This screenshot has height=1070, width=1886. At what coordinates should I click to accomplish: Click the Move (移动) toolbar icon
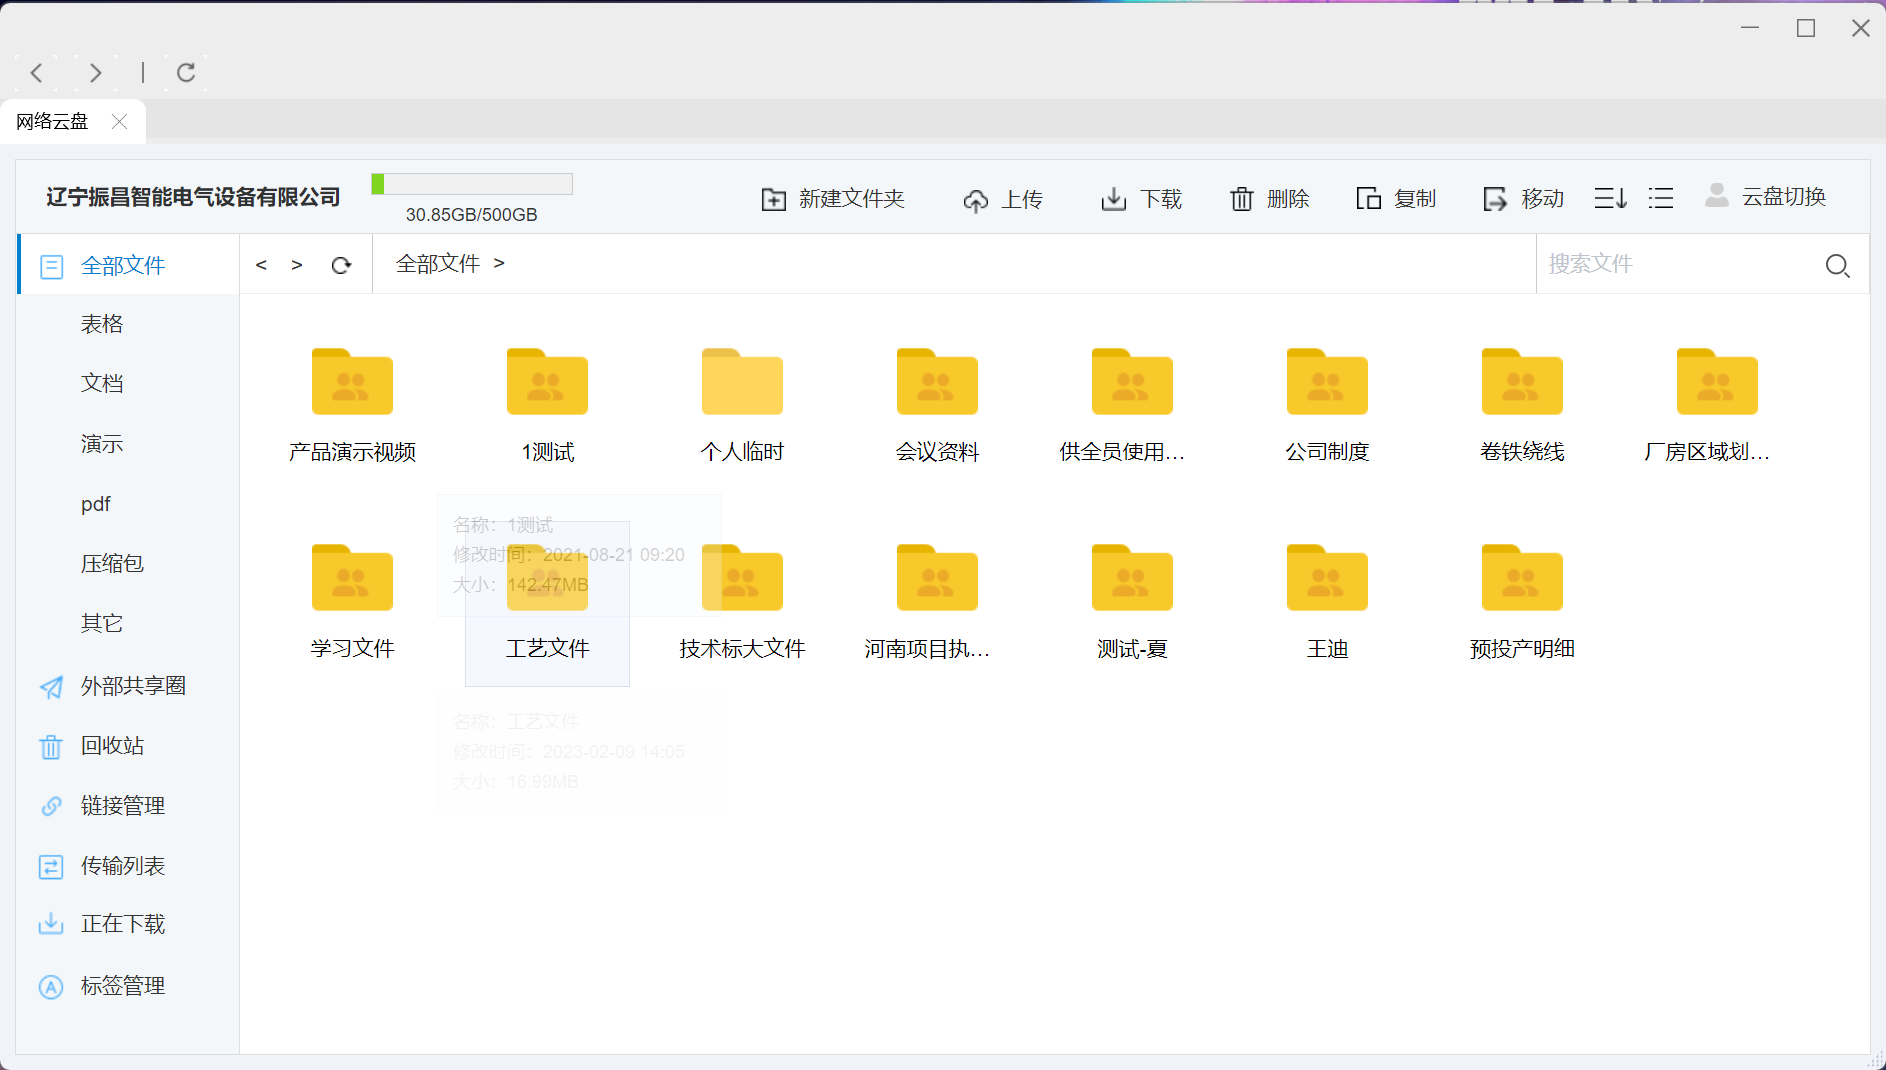coord(1495,199)
